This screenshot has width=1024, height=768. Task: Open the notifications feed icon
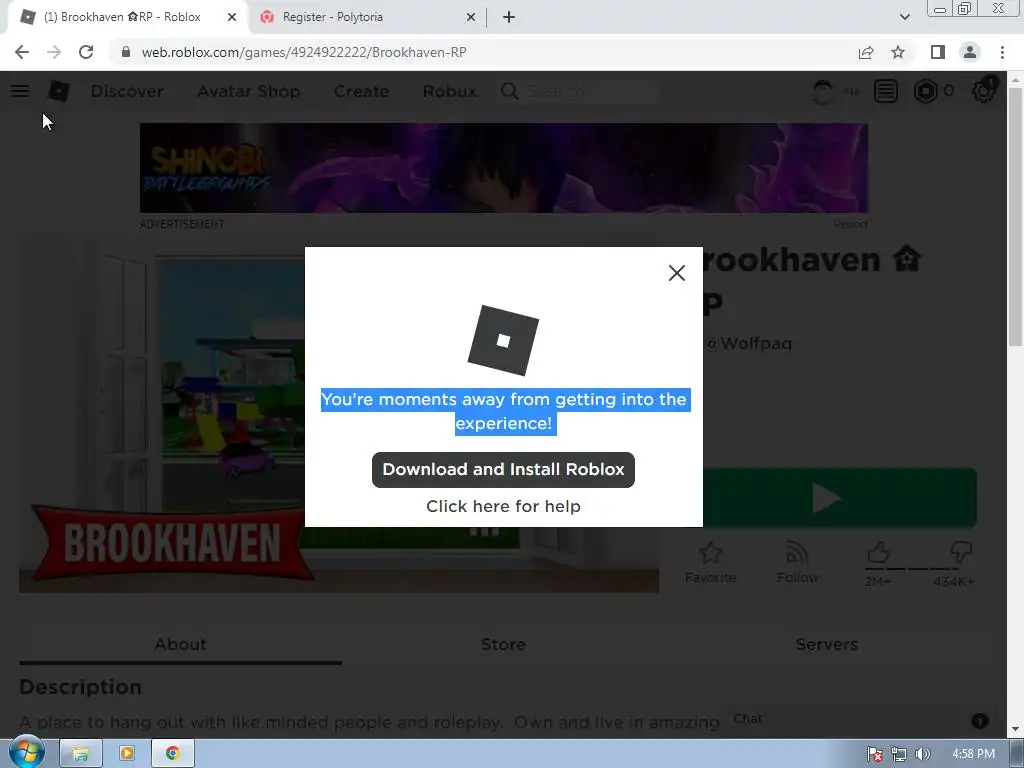coord(886,91)
